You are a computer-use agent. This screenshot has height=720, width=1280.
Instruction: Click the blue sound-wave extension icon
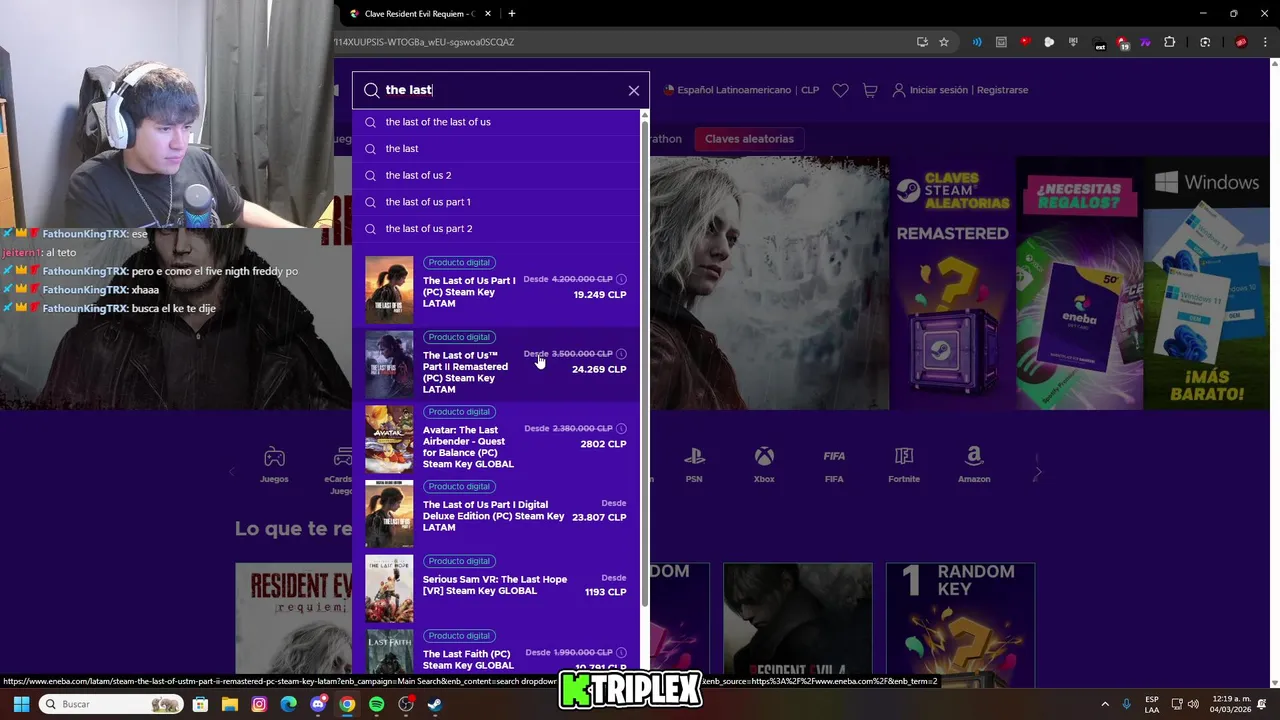click(977, 42)
